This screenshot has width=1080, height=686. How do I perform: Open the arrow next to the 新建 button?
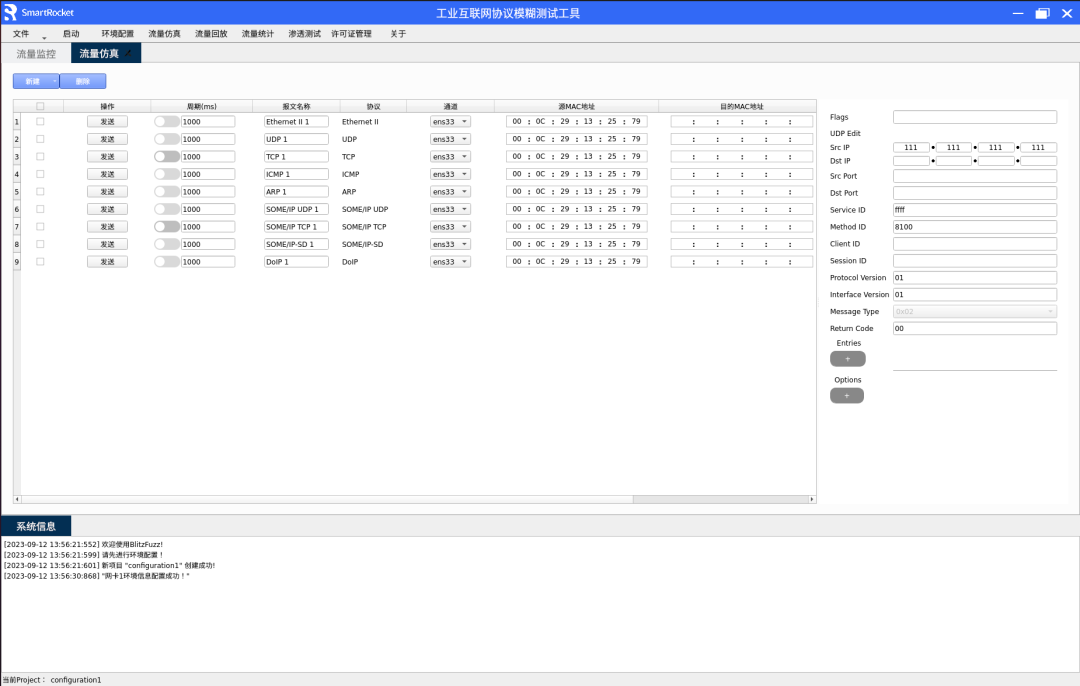[x=55, y=81]
